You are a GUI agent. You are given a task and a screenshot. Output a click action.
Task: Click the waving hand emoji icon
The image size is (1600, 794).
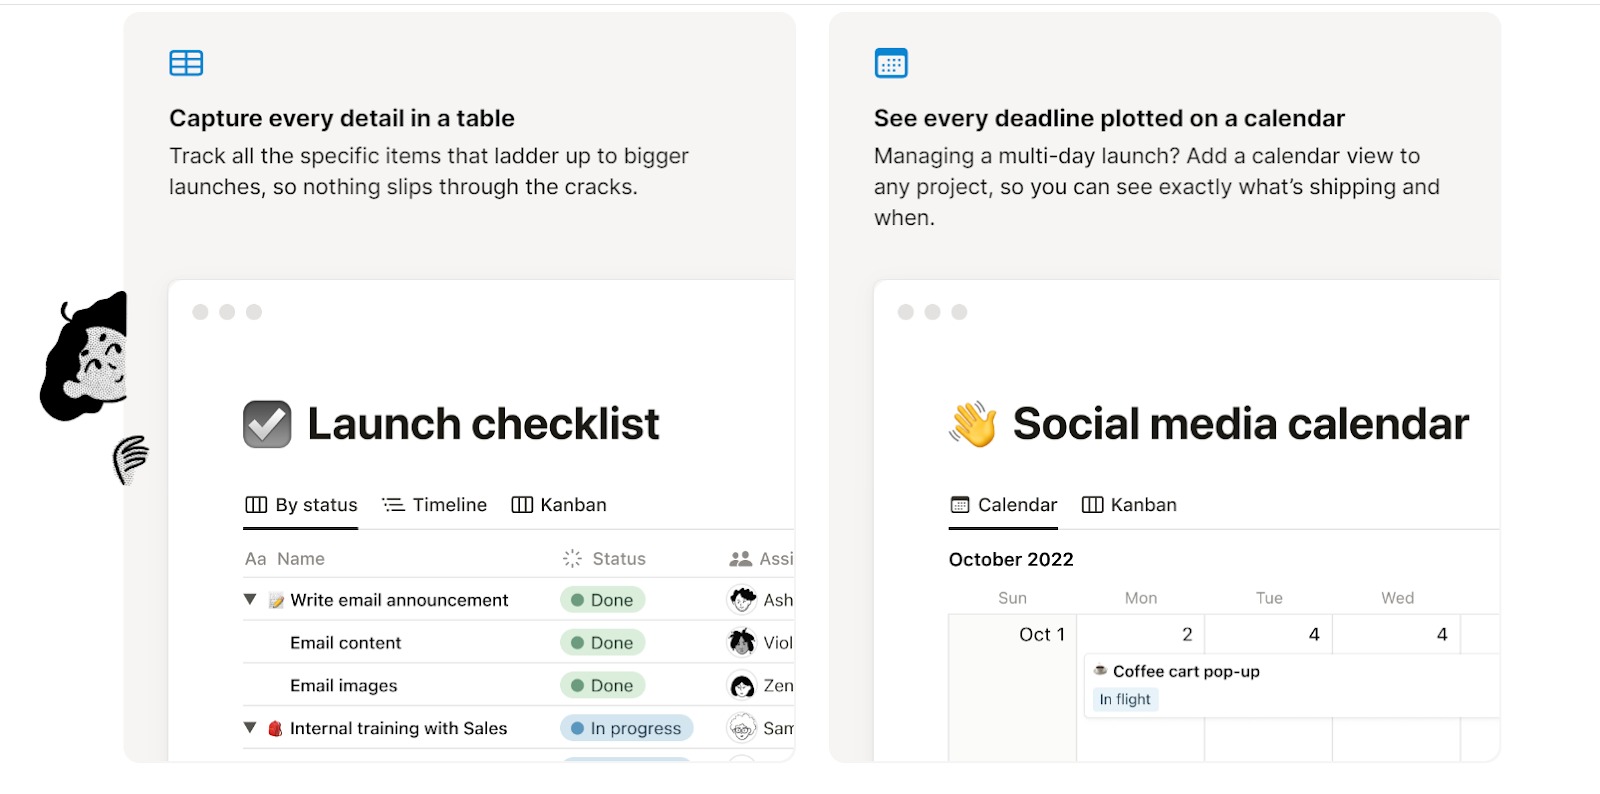point(973,424)
